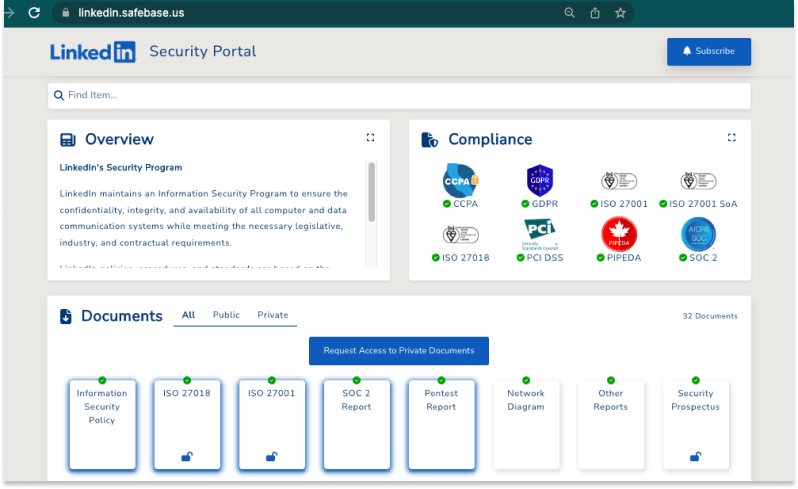798x489 pixels.
Task: Click the Subscribe button
Action: 708,51
